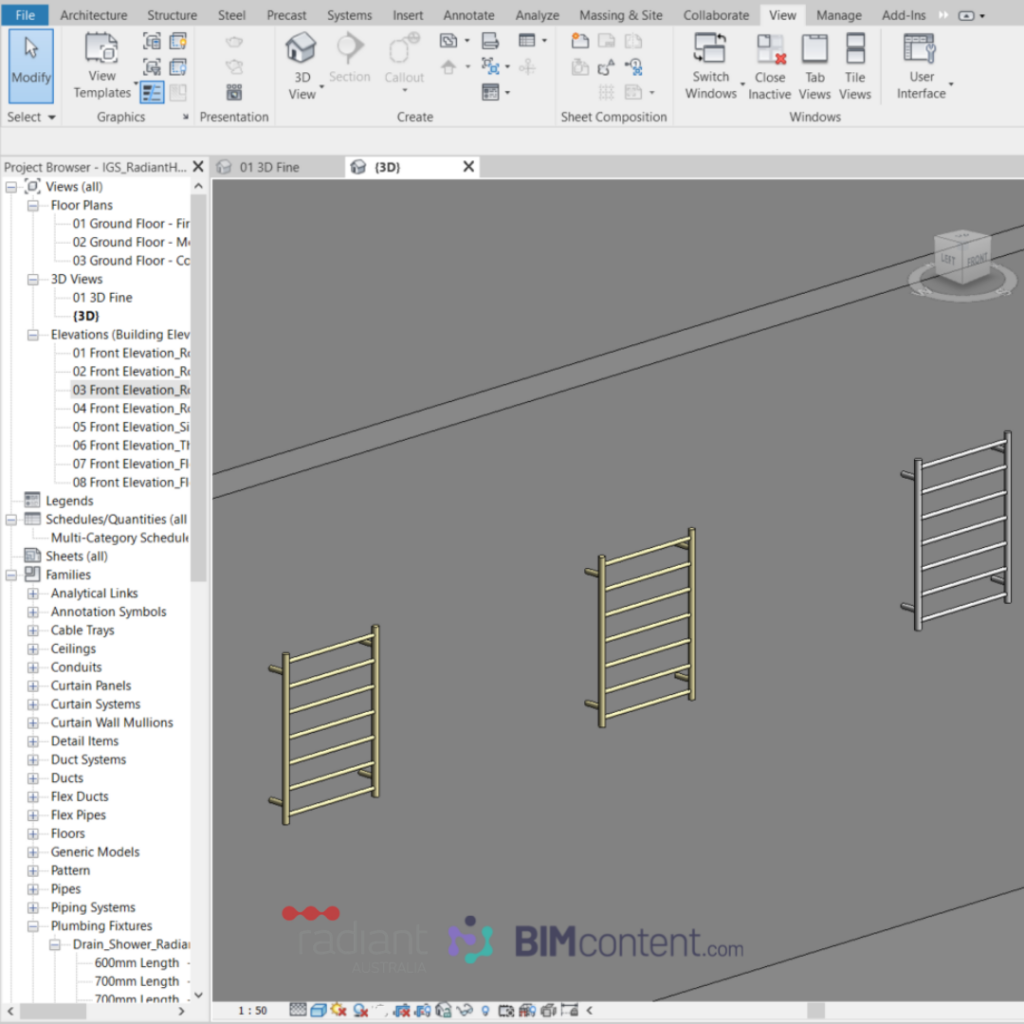This screenshot has width=1024, height=1024.
Task: Click the Tab Views button
Action: click(x=815, y=66)
